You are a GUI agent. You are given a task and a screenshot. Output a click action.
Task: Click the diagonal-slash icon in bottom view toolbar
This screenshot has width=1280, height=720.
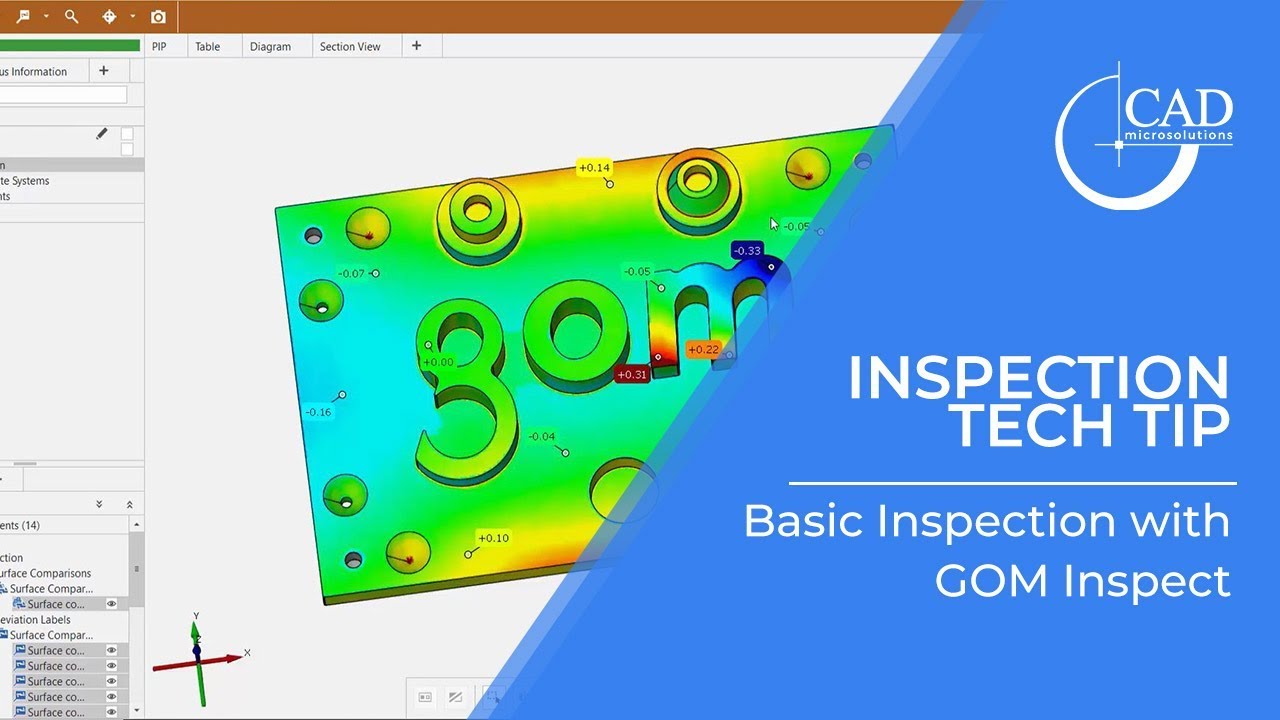pyautogui.click(x=455, y=697)
